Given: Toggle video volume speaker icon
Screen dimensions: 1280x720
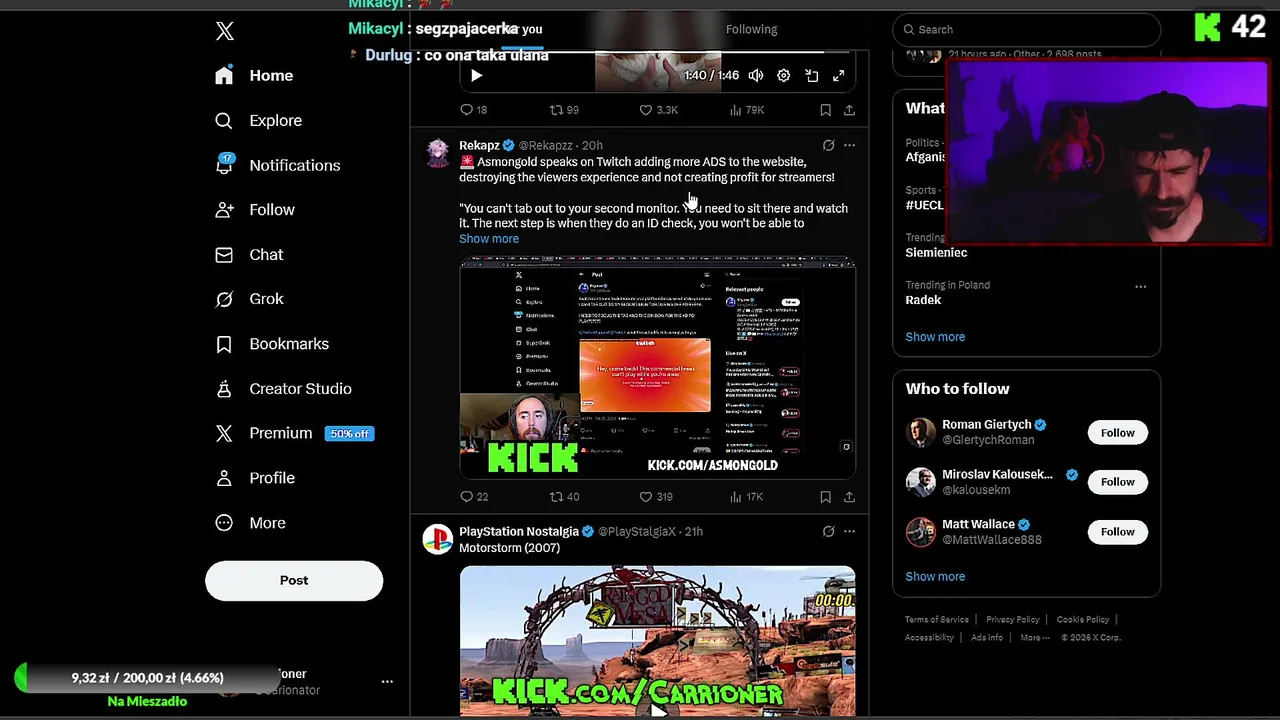Looking at the screenshot, I should click(756, 75).
